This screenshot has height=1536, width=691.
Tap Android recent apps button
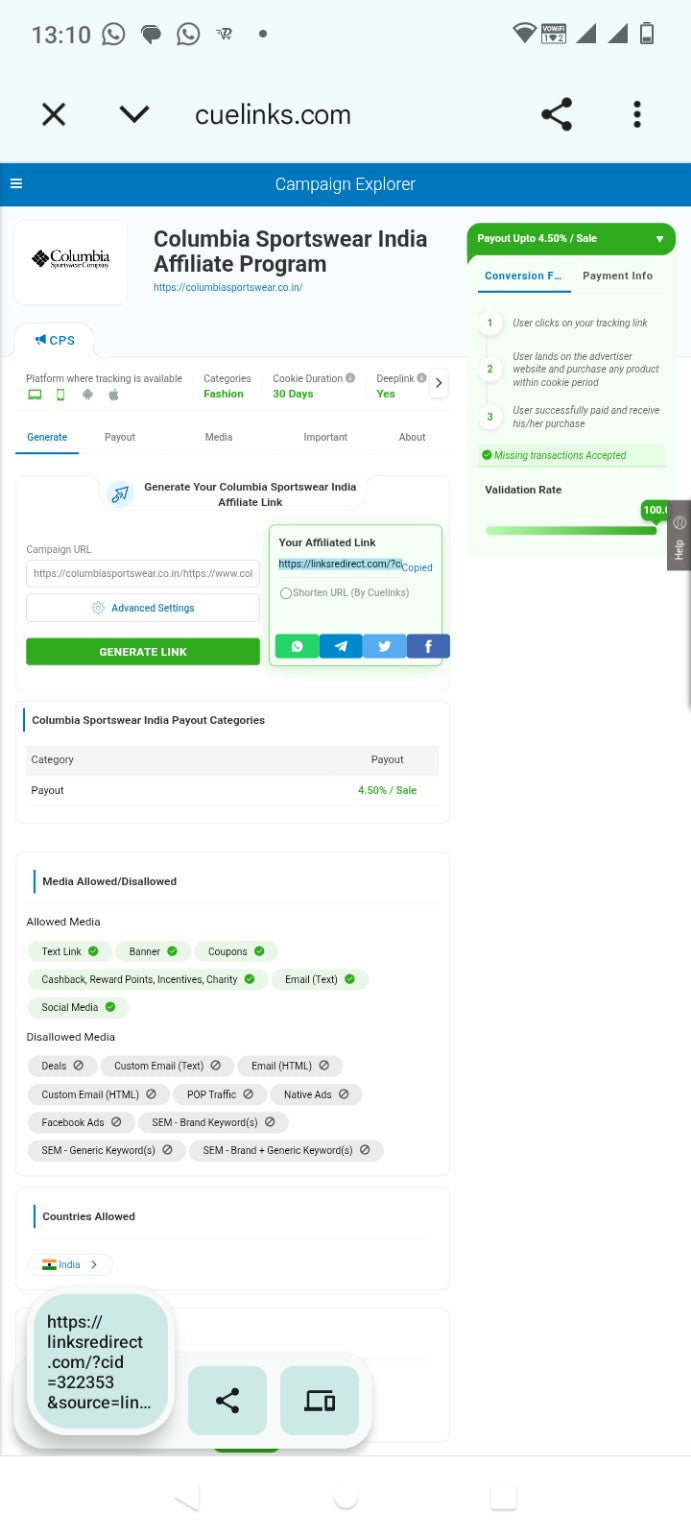[x=503, y=1497]
